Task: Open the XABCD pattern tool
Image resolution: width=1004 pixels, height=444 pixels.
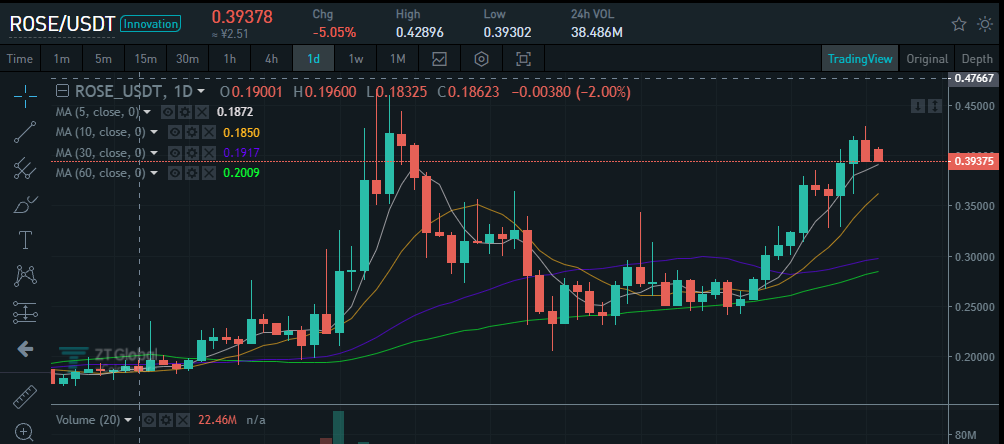Action: pos(25,276)
